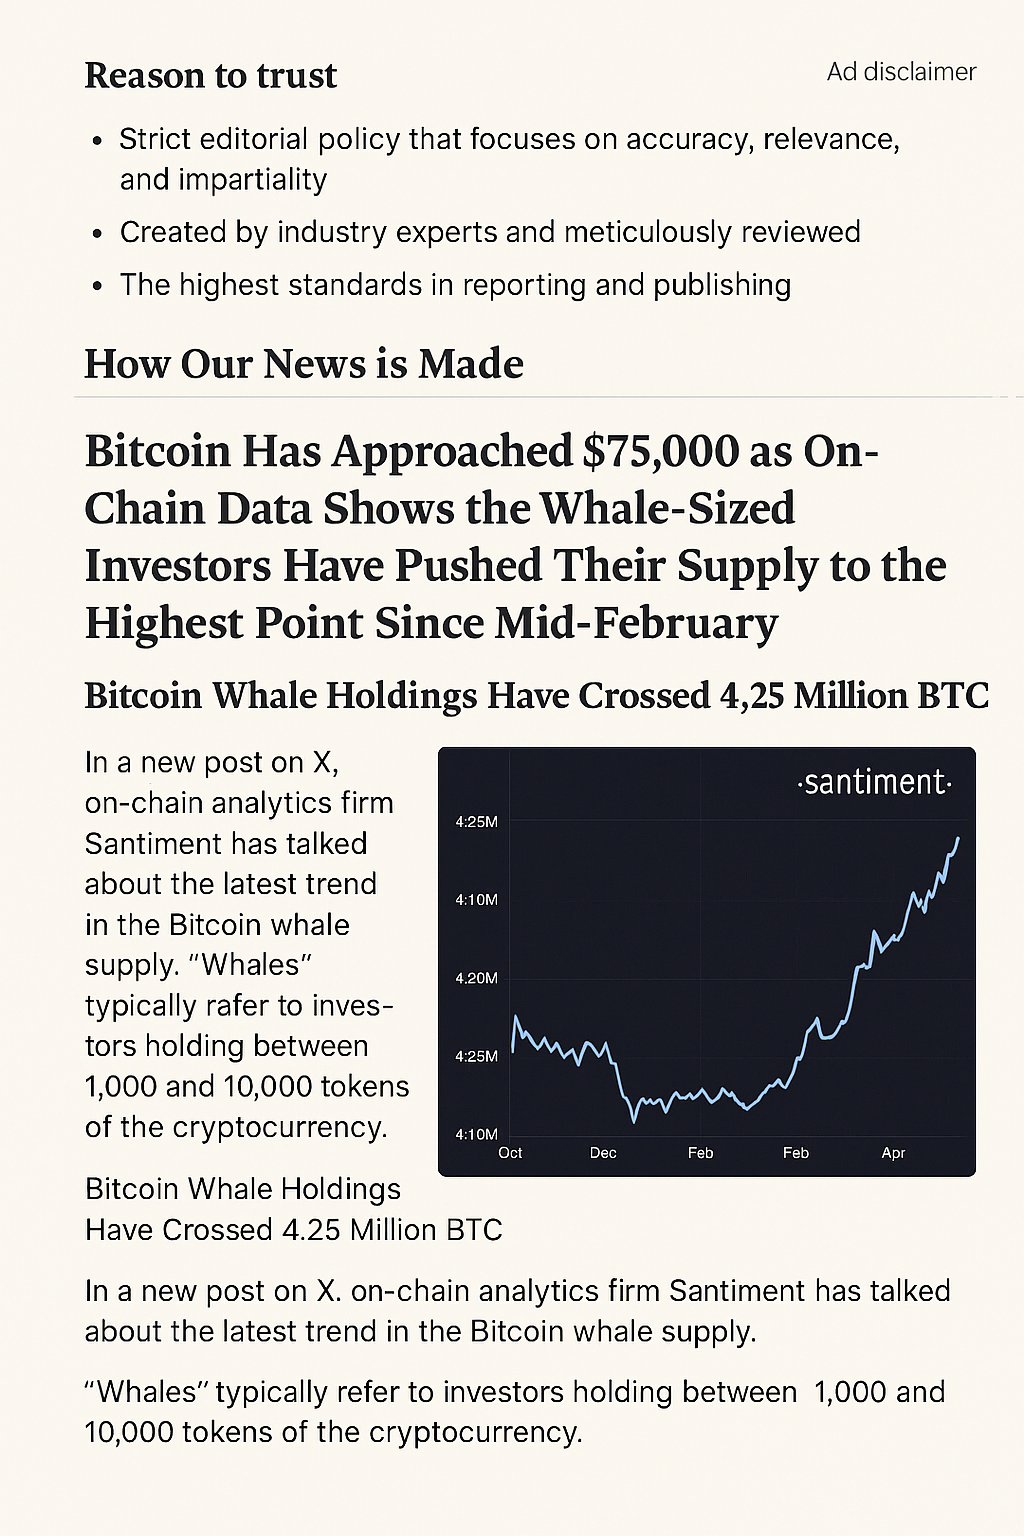Select "The highest standards in reporting" bullet
1024x1536 pixels.
(x=455, y=285)
